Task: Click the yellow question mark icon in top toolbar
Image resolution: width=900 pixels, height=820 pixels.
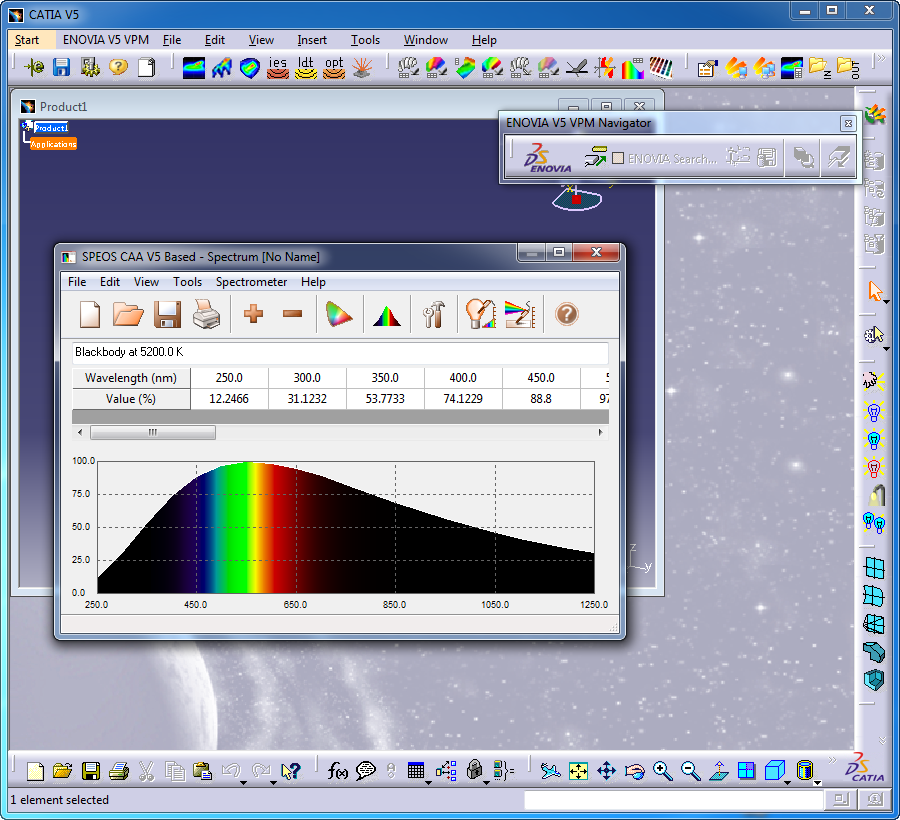Action: (118, 67)
